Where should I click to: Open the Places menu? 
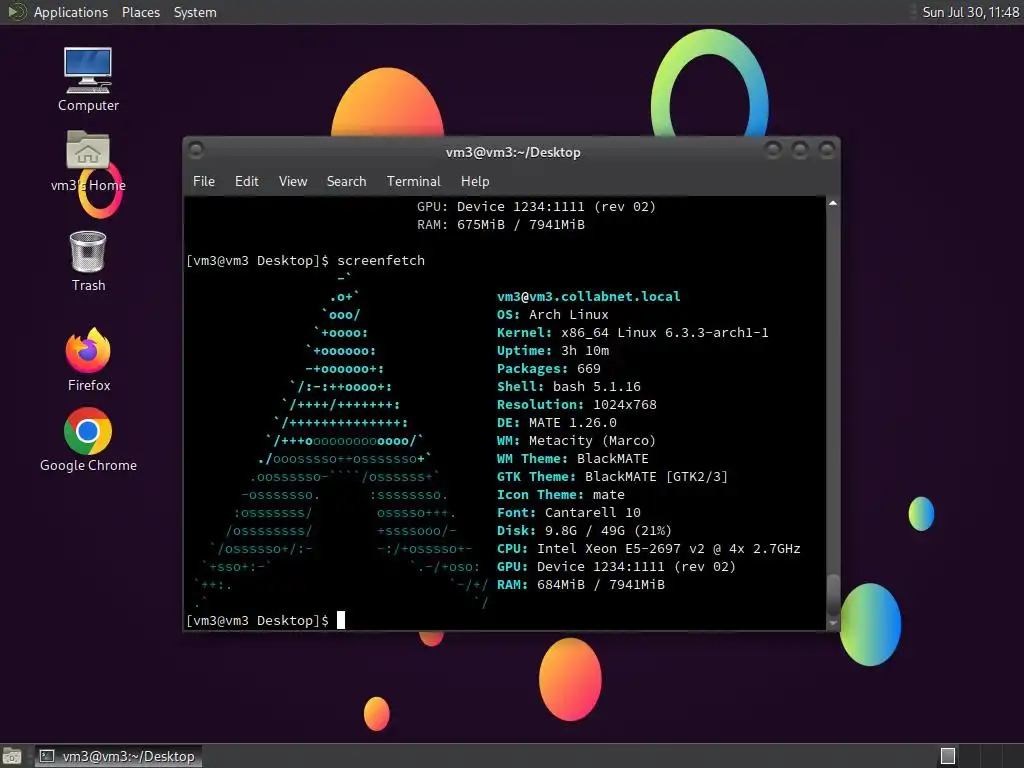click(x=141, y=12)
